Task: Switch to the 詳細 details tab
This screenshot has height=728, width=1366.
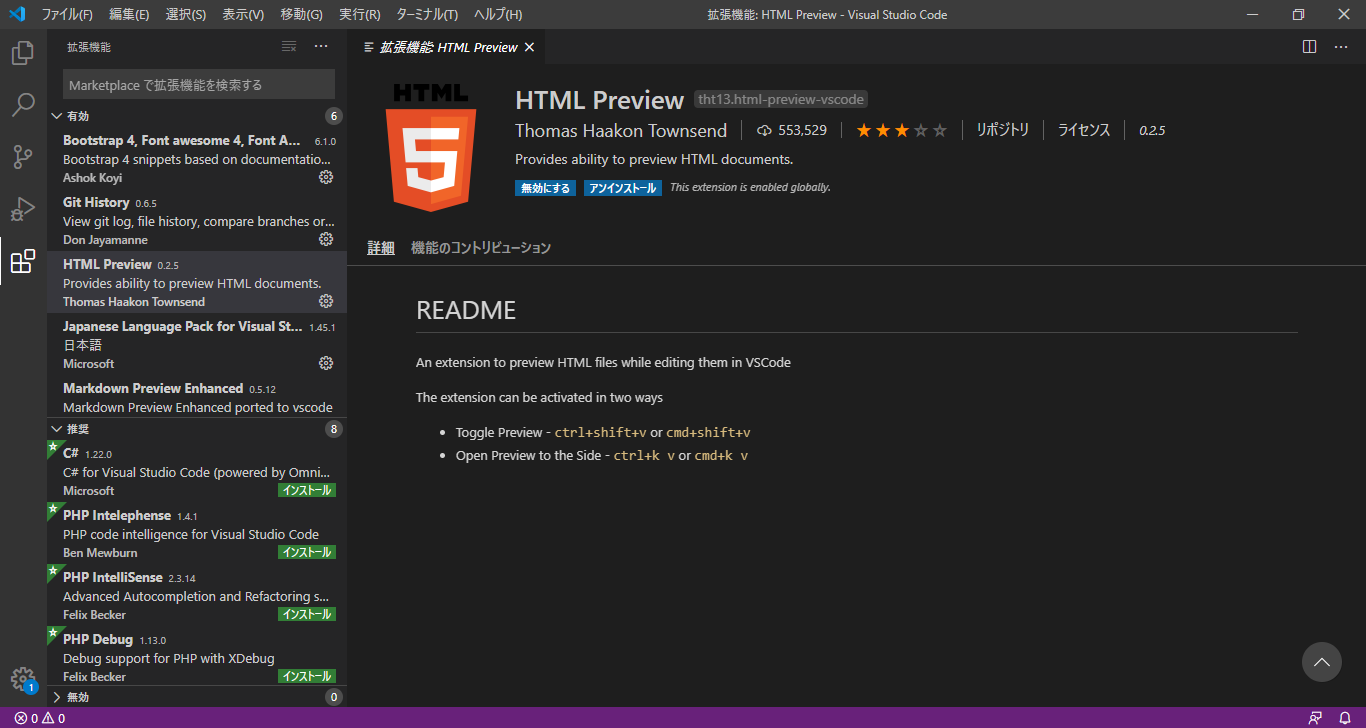Action: 381,248
